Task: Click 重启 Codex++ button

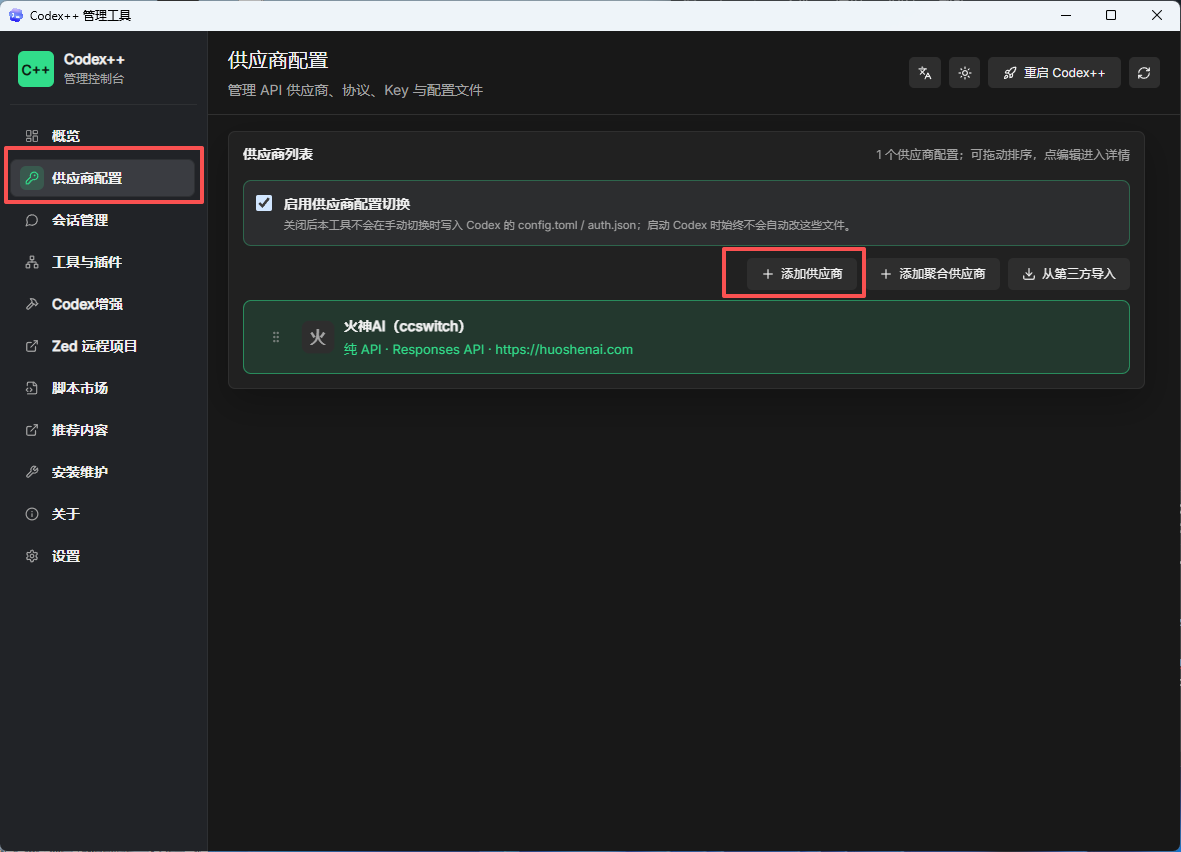Action: click(1054, 73)
